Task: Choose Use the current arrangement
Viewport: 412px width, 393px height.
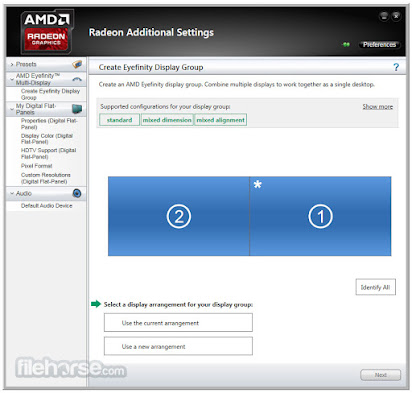Action: tap(178, 323)
